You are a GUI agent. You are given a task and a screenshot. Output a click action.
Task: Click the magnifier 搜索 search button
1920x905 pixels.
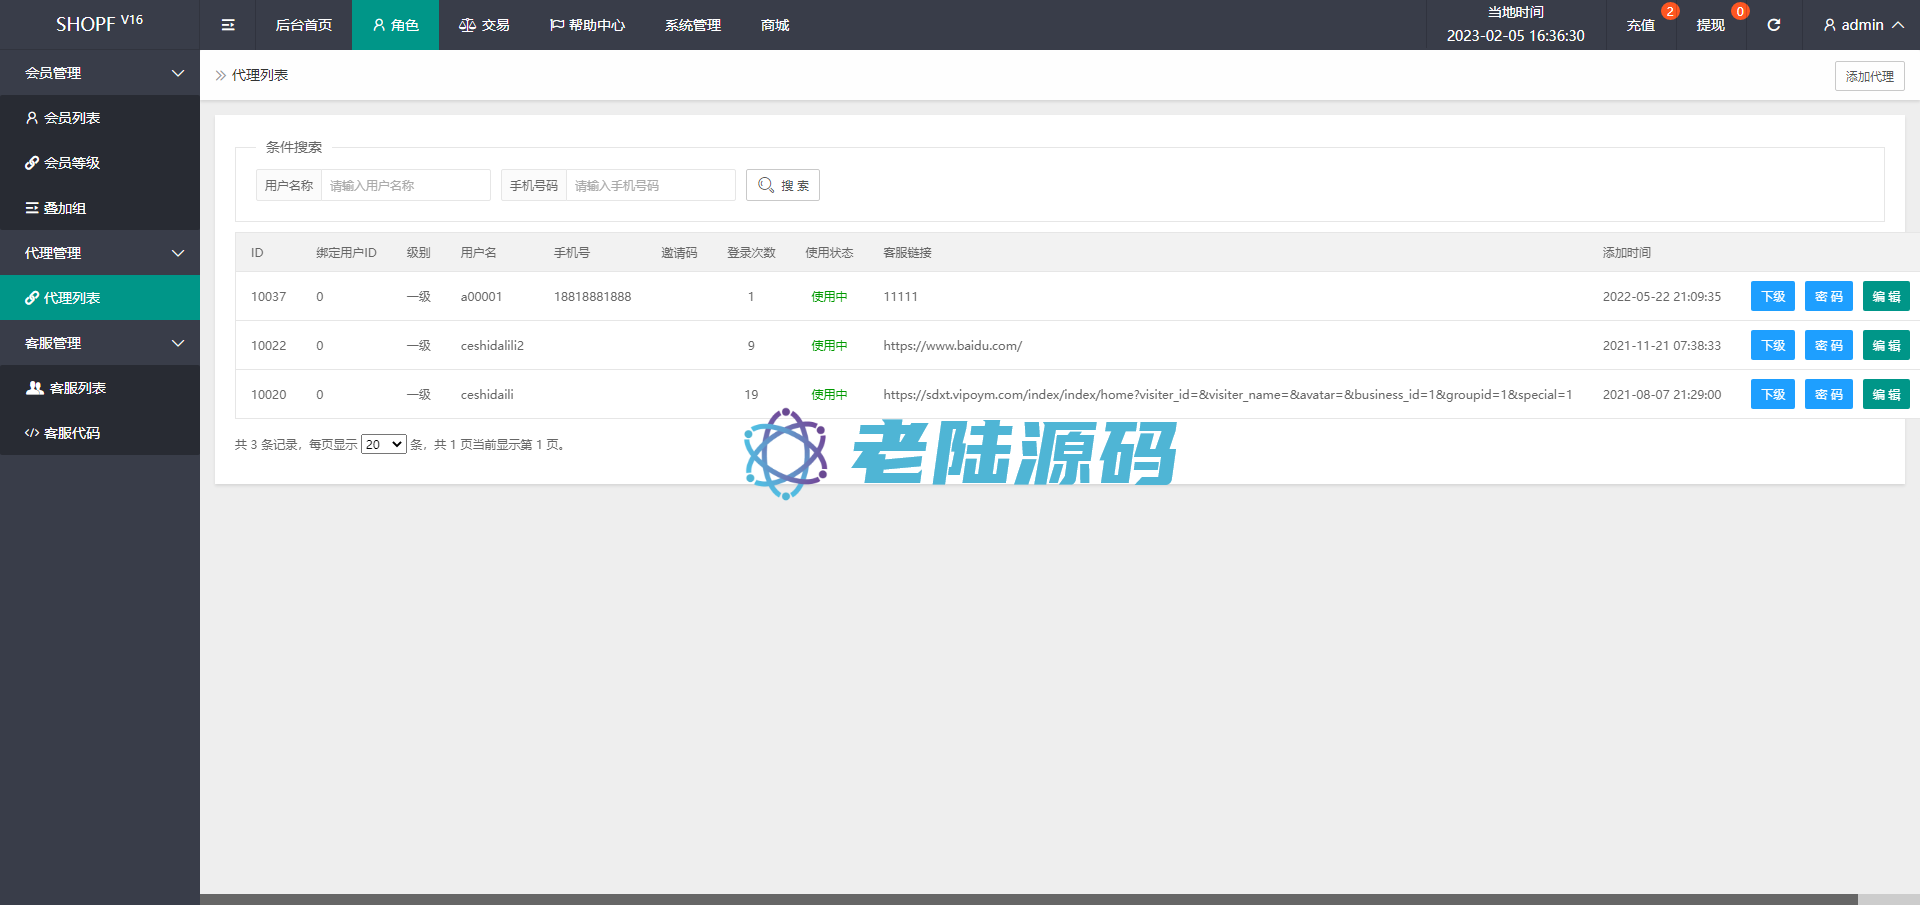point(782,185)
